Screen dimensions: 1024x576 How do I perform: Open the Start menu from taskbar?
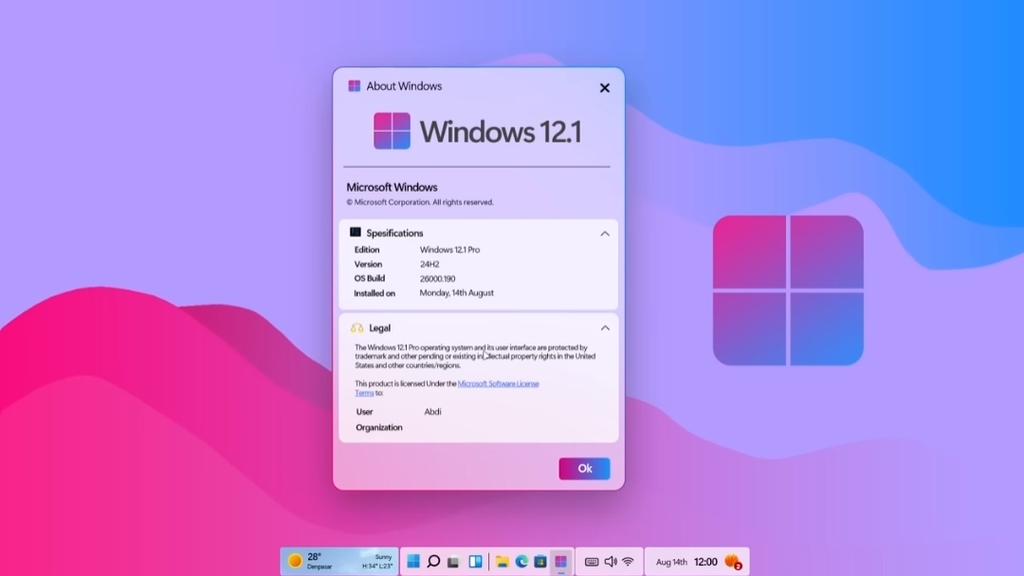point(413,562)
